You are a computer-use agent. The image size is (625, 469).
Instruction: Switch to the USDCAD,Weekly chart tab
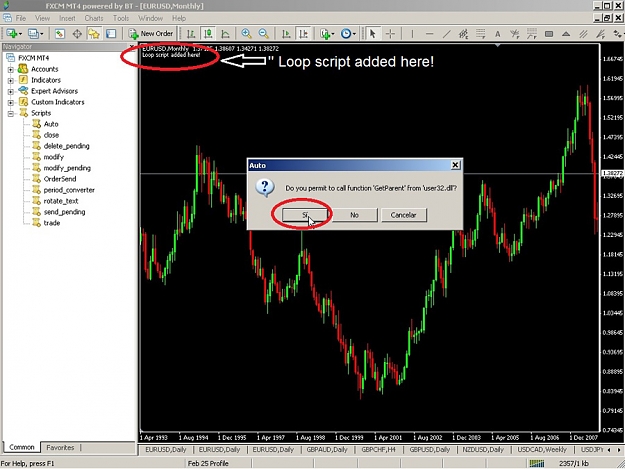(542, 449)
